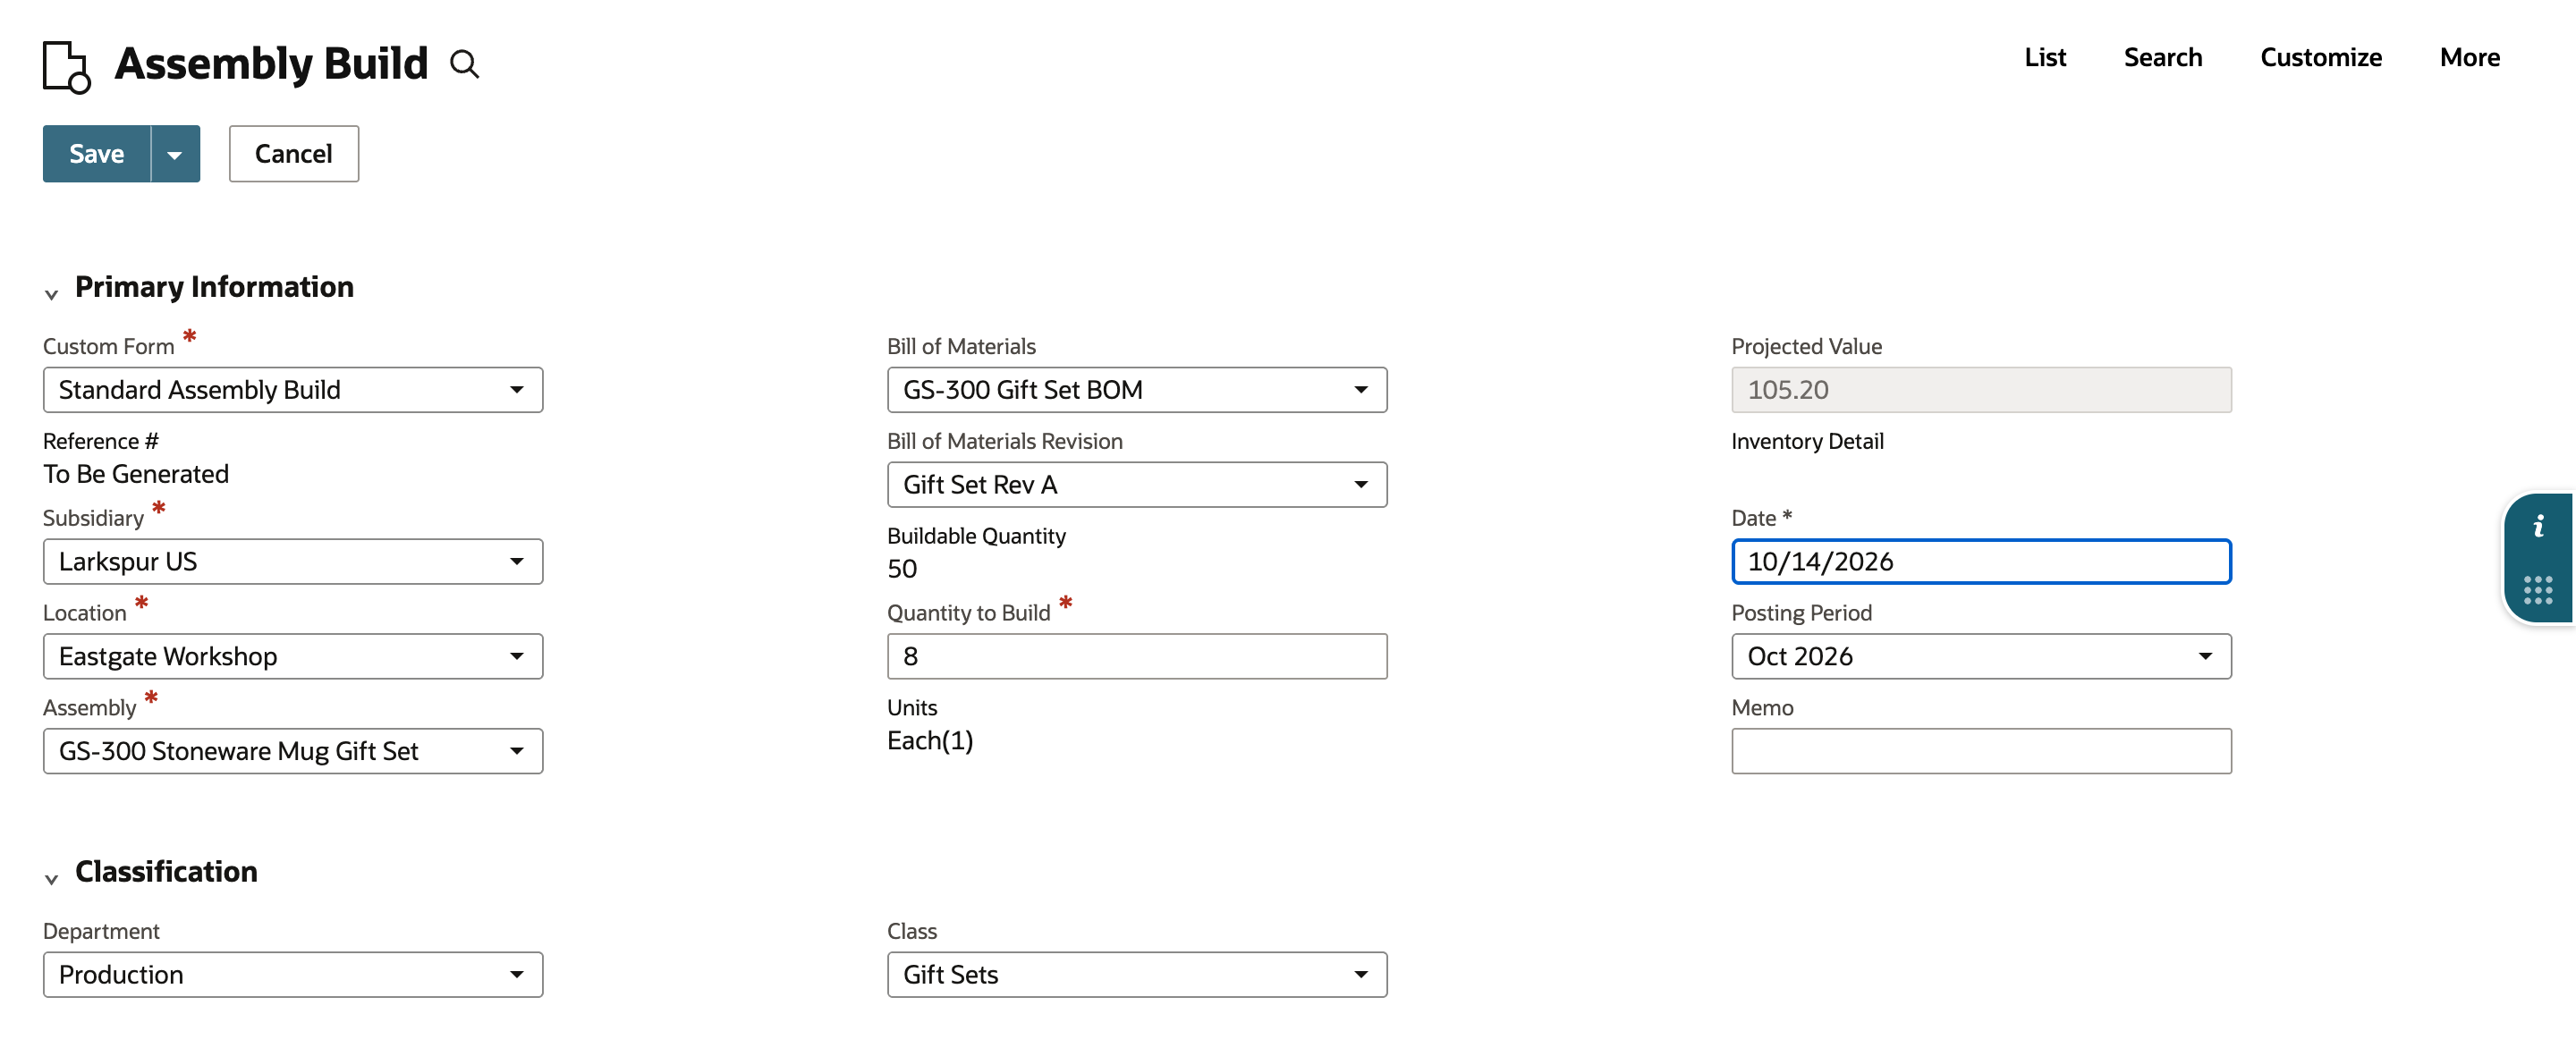Click the Memo text field
2576x1048 pixels.
pyautogui.click(x=1981, y=752)
